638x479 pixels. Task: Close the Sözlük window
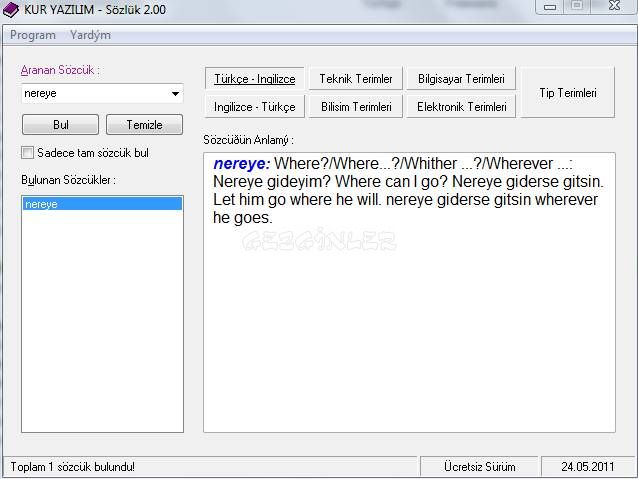click(x=614, y=6)
